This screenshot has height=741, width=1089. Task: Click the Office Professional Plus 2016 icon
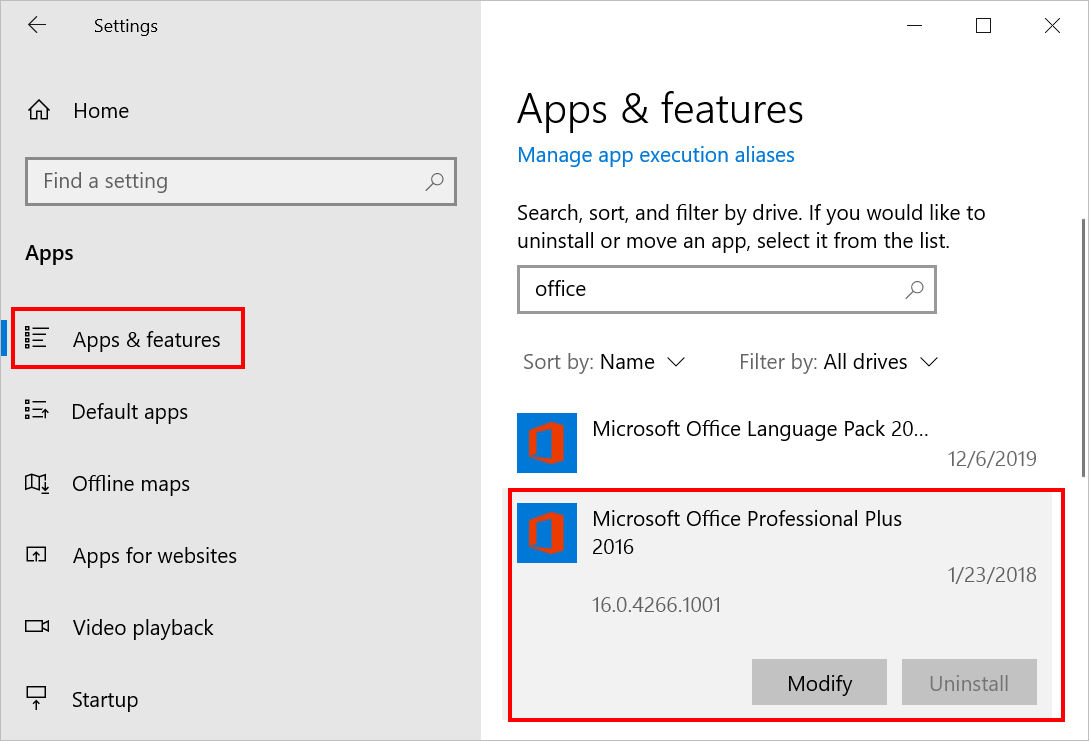(x=547, y=533)
